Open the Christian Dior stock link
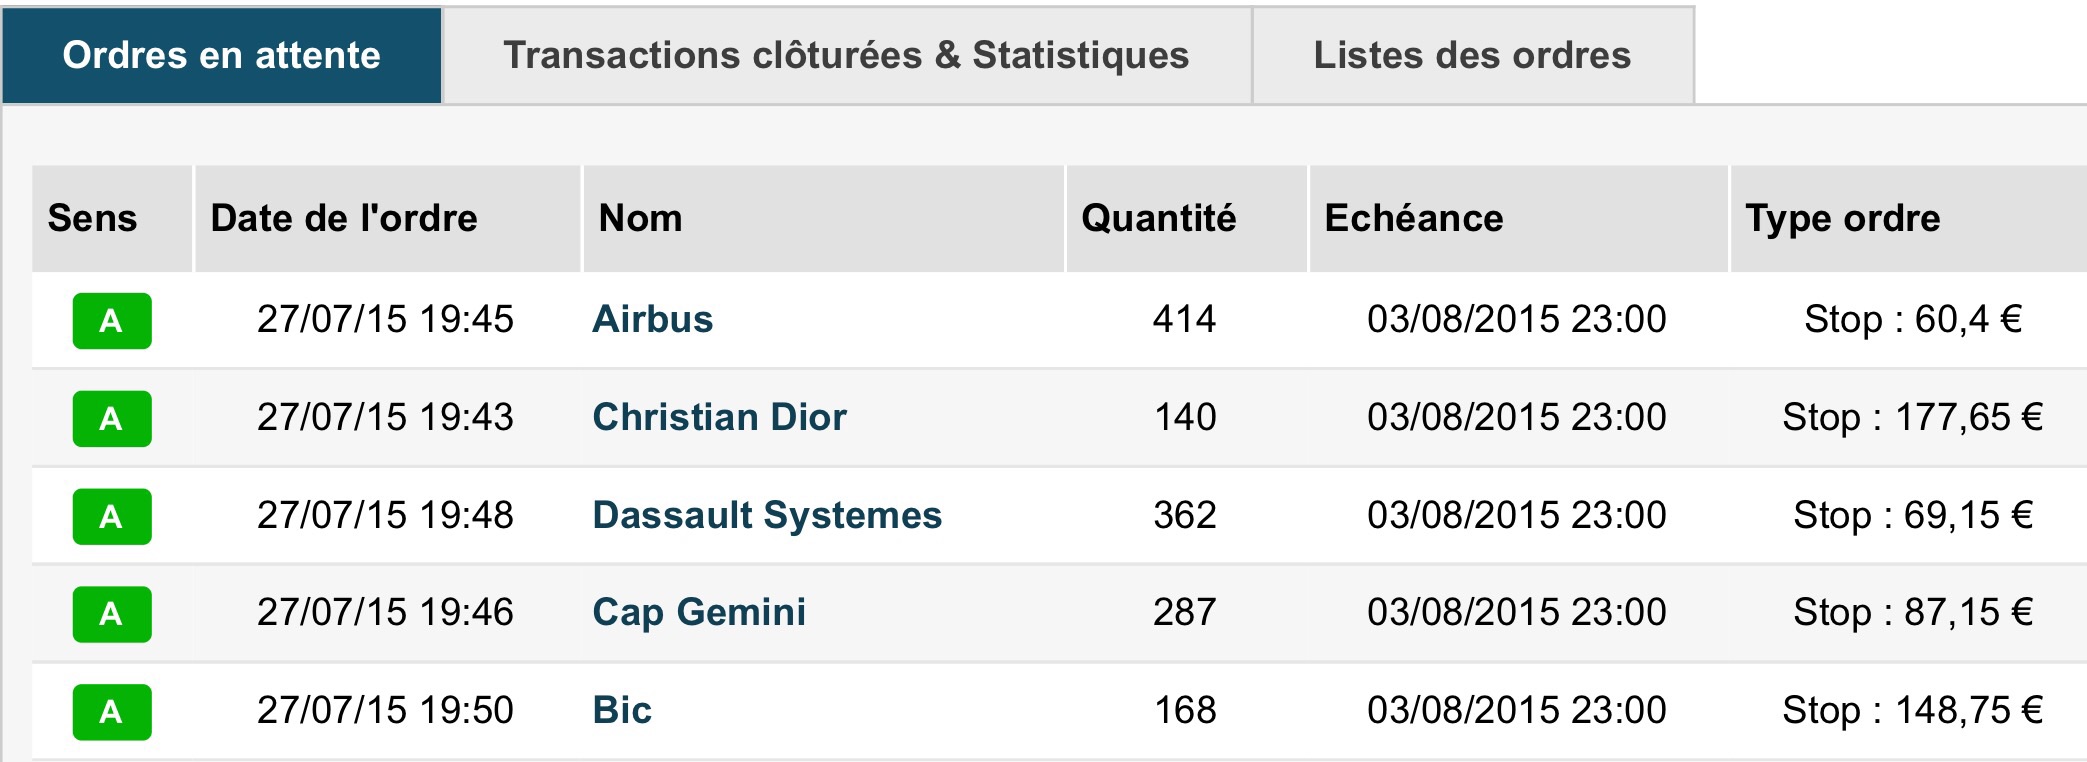Screen dimensions: 2087x762 [719, 417]
